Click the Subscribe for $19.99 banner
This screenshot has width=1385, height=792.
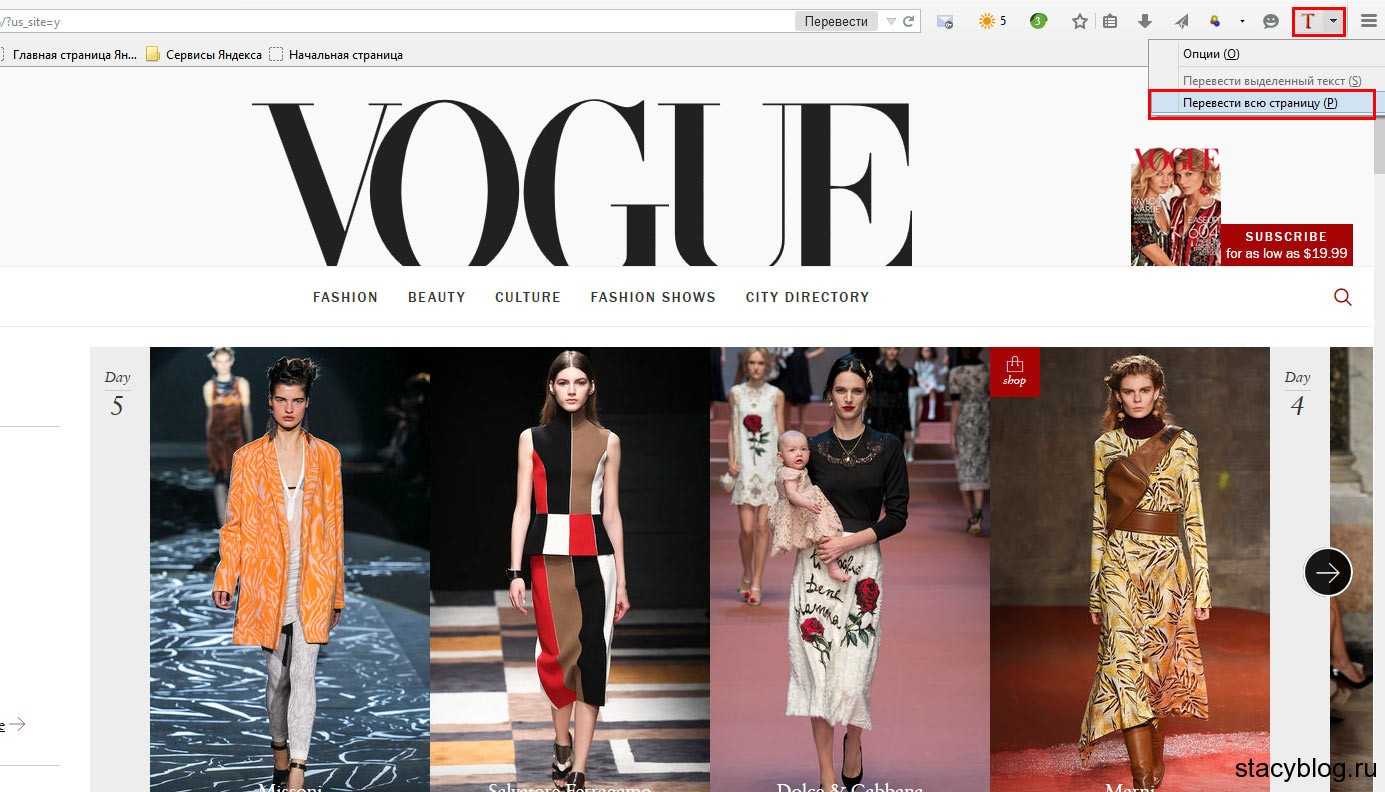click(1286, 245)
